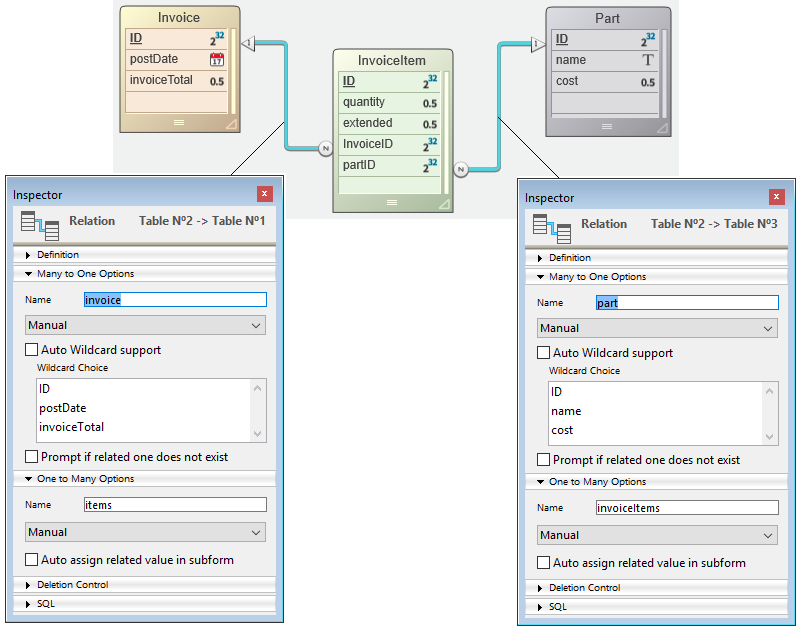Click the 1 arrow marker at Part table
Screen dimensions: 802x628
(536, 43)
